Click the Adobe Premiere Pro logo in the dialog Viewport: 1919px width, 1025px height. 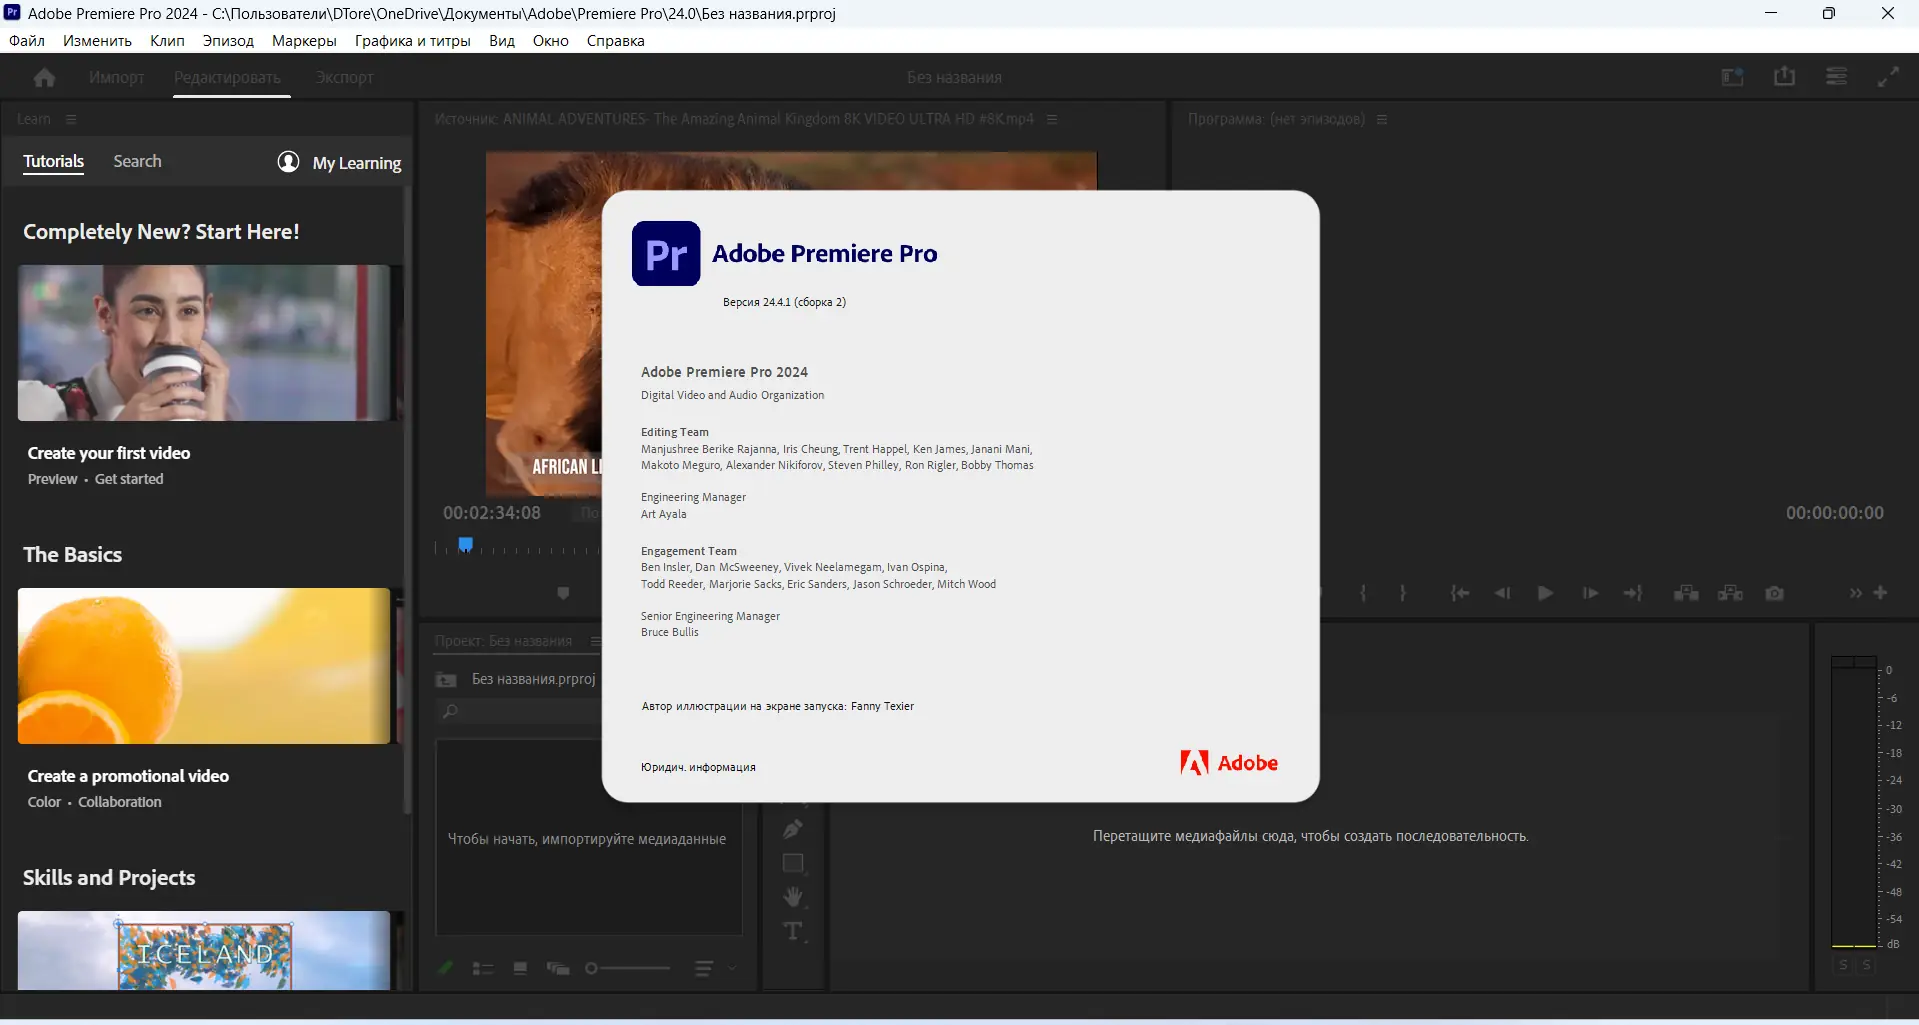pyautogui.click(x=666, y=254)
